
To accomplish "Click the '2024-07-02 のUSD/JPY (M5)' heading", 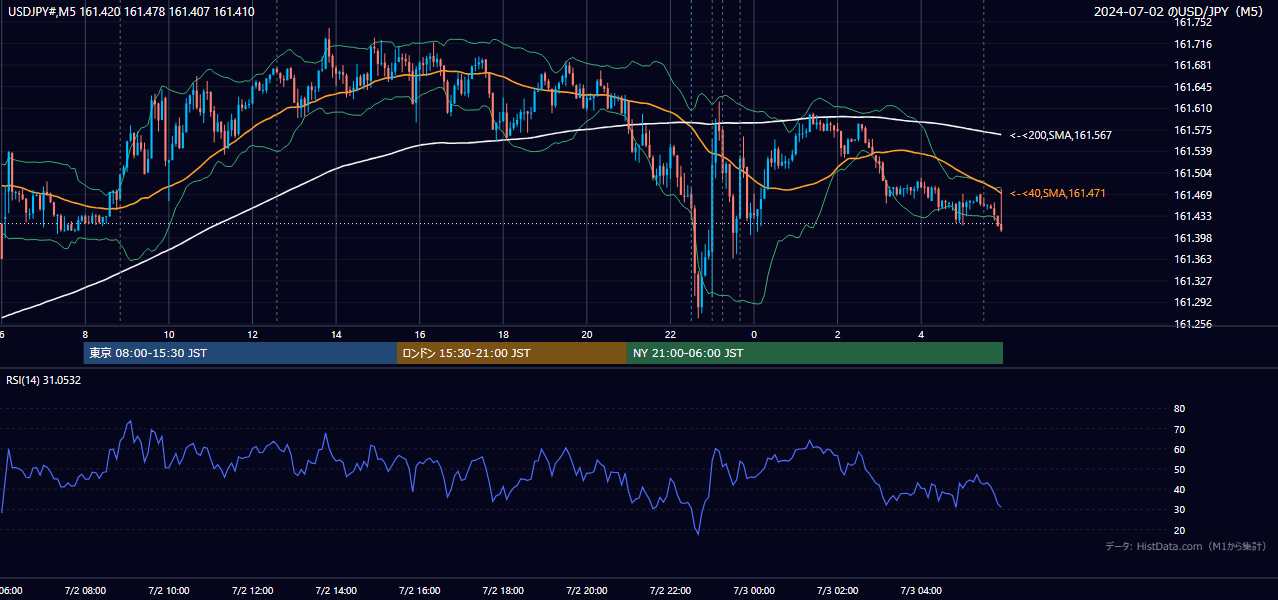I will [1180, 12].
